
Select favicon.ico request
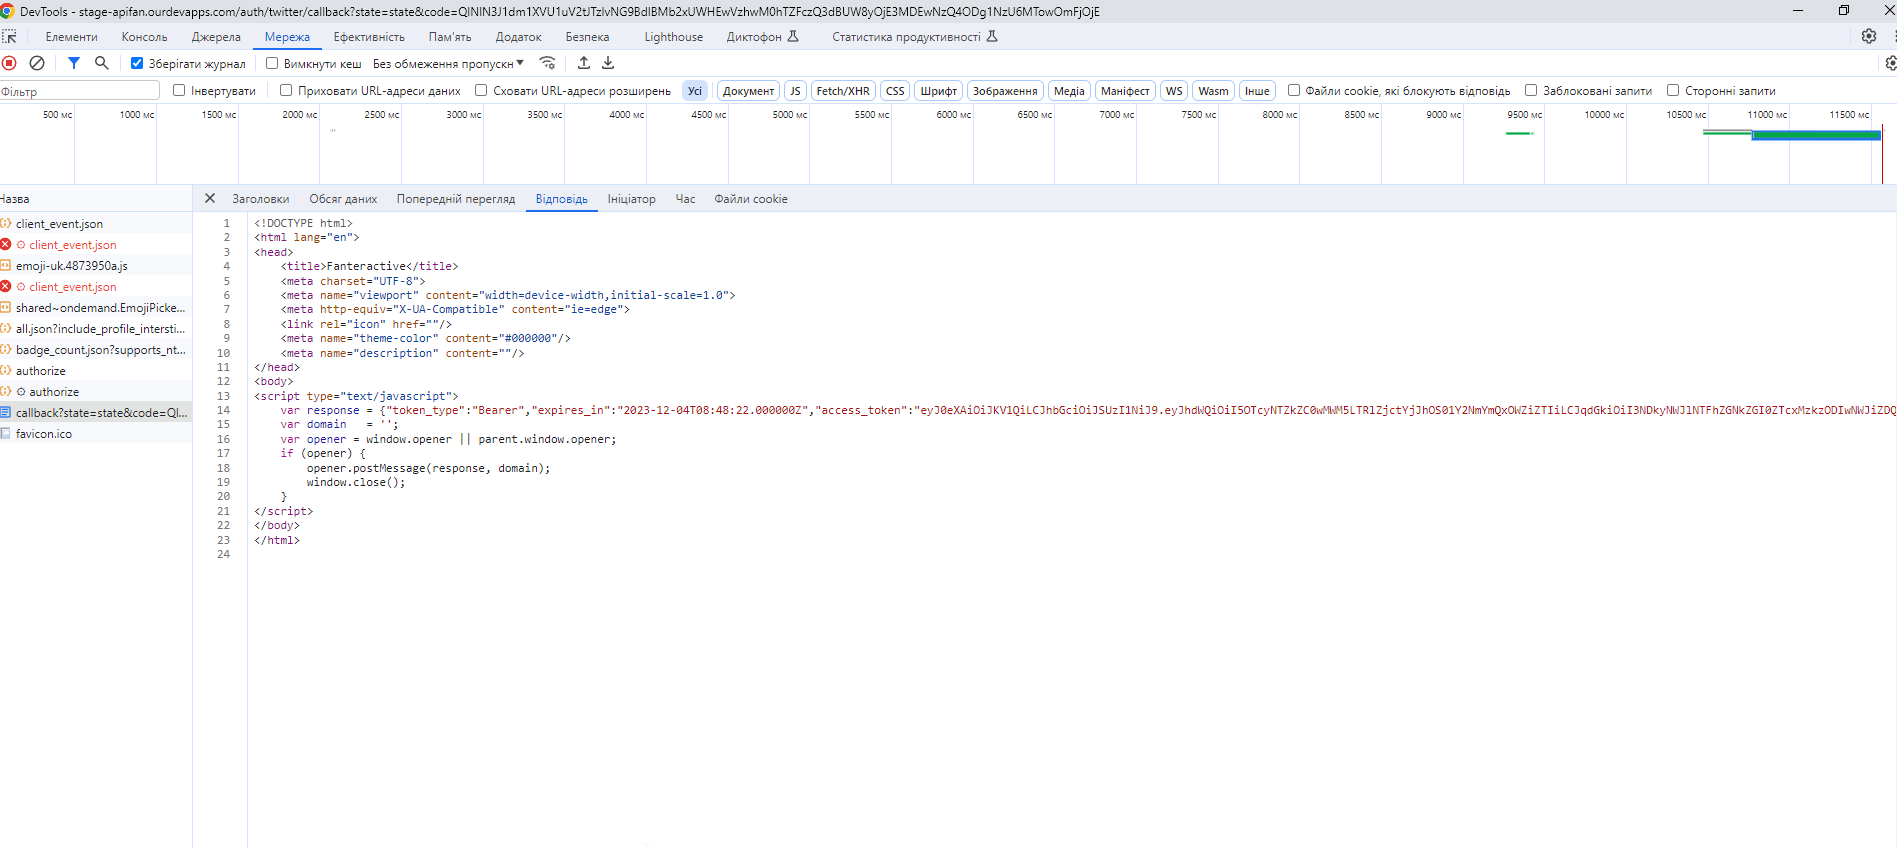(96, 434)
